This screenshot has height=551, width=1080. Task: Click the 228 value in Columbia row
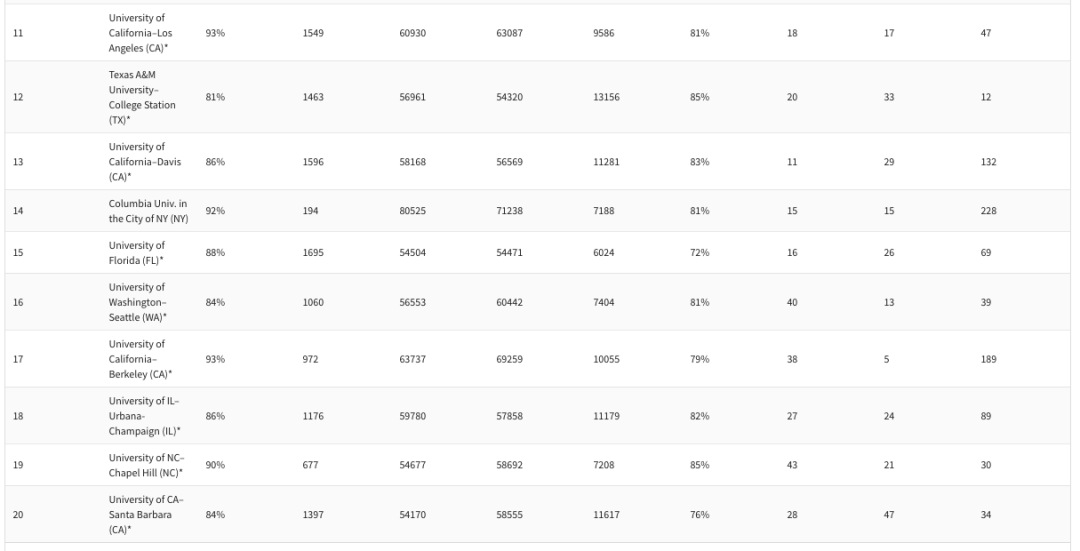(x=988, y=211)
